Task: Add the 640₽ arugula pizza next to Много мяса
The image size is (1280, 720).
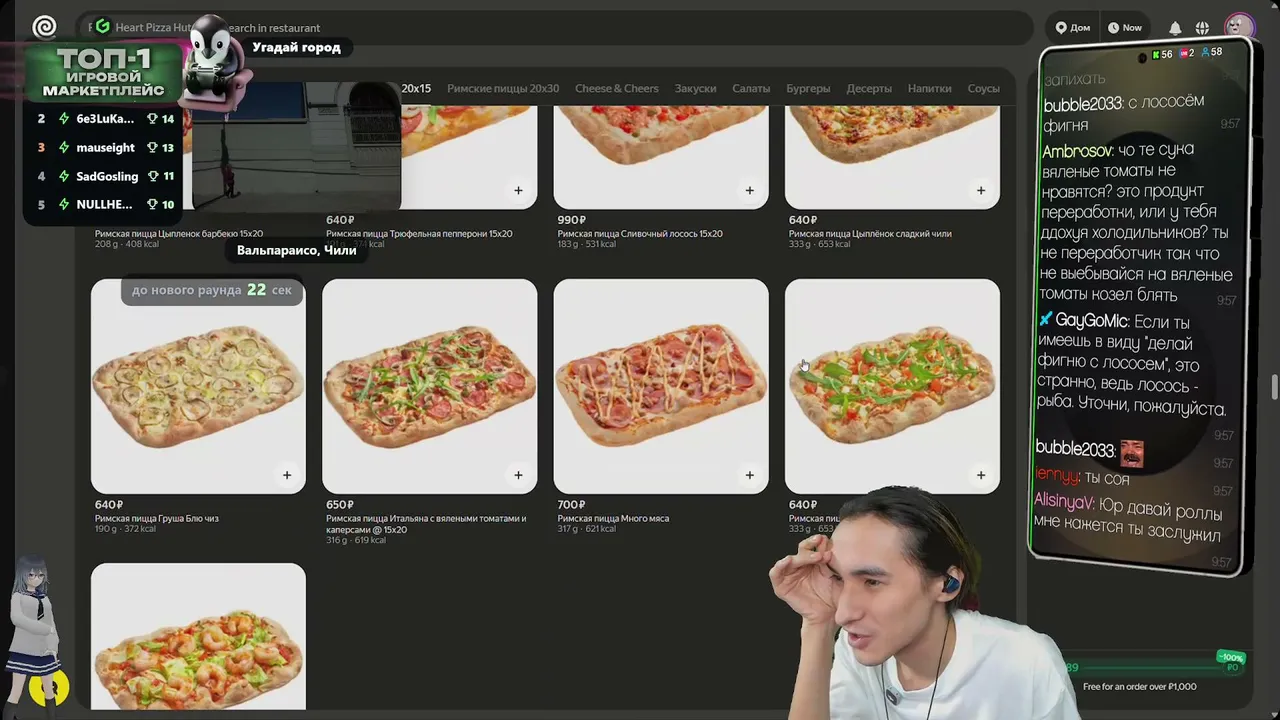Action: 980,475
